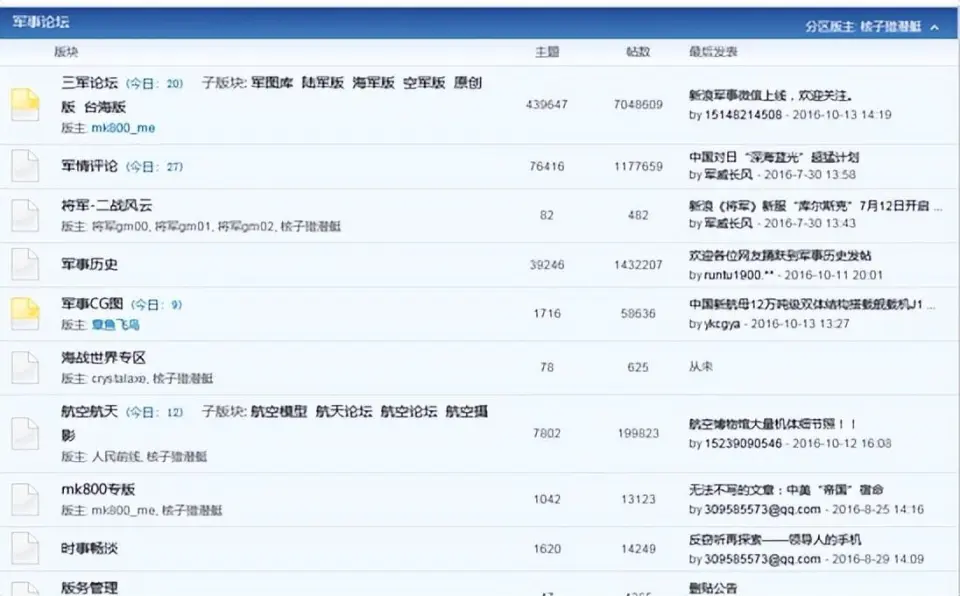
Task: Open latest post 新浪军事微信上线，欢迎关注
Action: point(770,96)
